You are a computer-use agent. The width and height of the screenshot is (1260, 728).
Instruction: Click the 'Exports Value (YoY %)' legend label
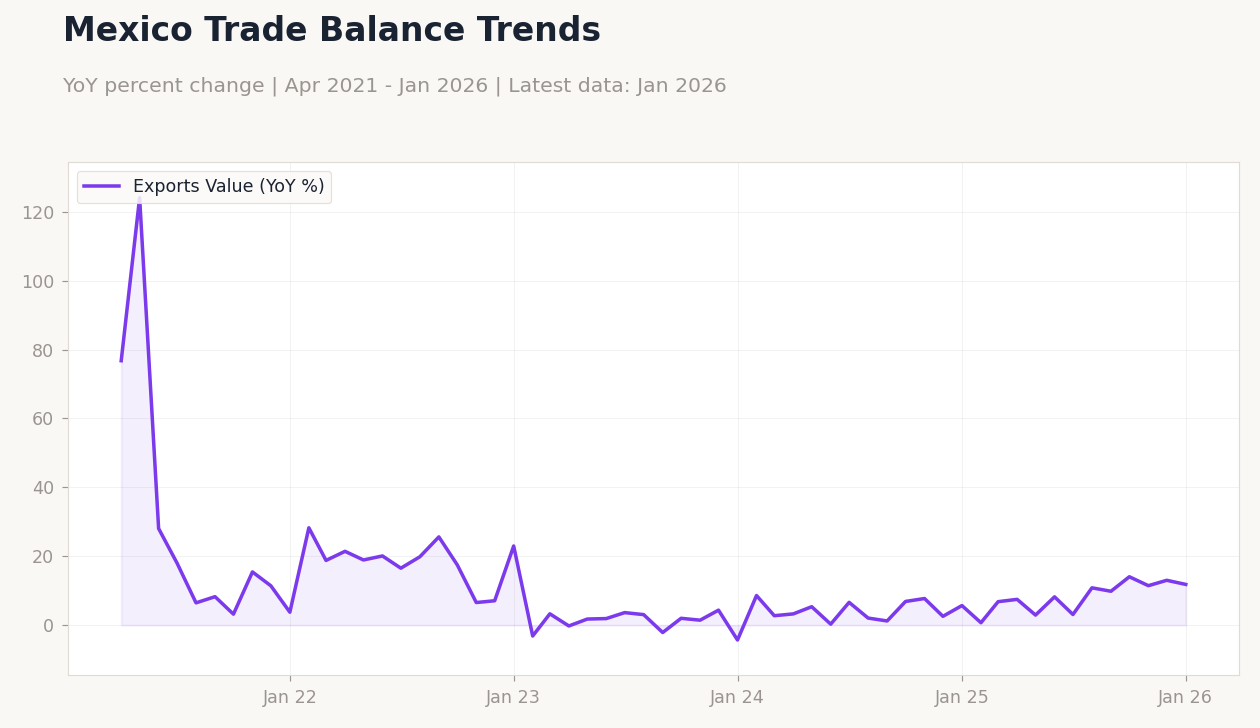[229, 187]
